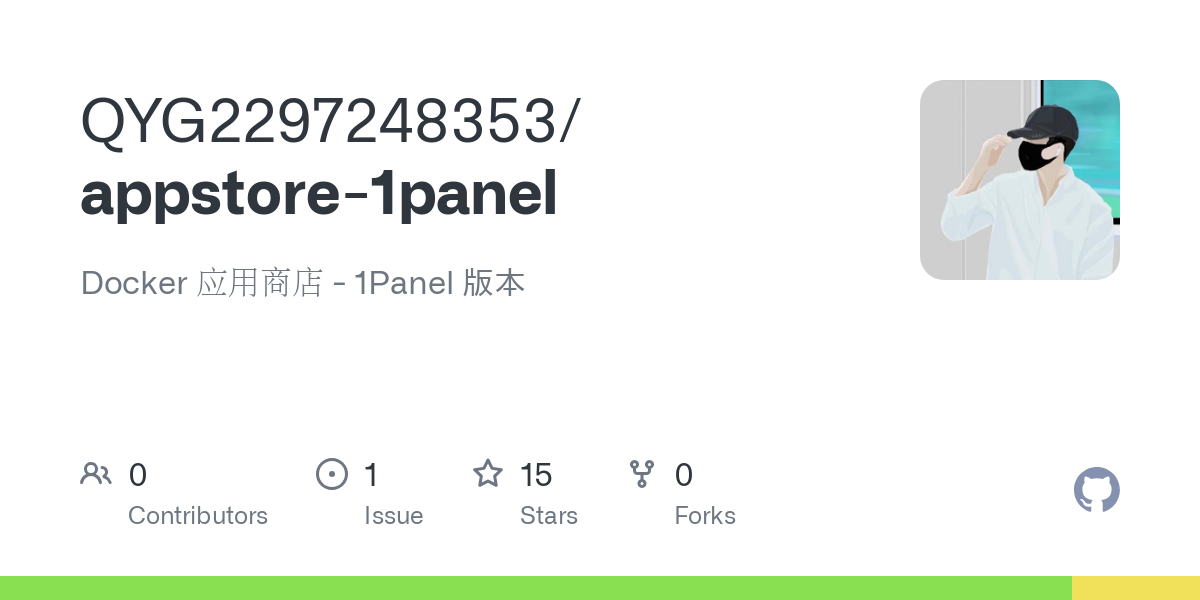Click the Forks branch icon
This screenshot has height=600, width=1200.
coord(642,474)
